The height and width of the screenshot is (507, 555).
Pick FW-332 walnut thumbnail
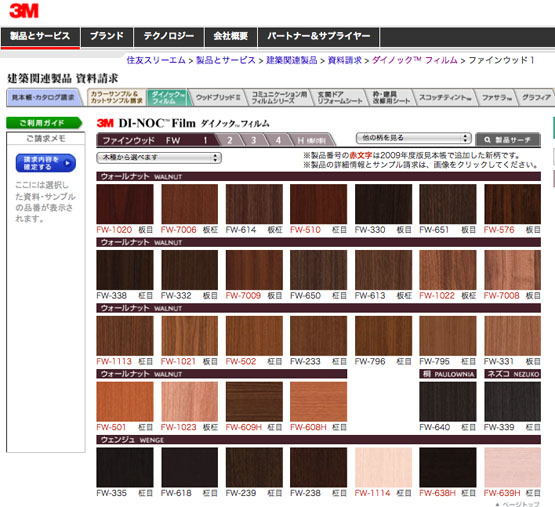[x=189, y=270]
